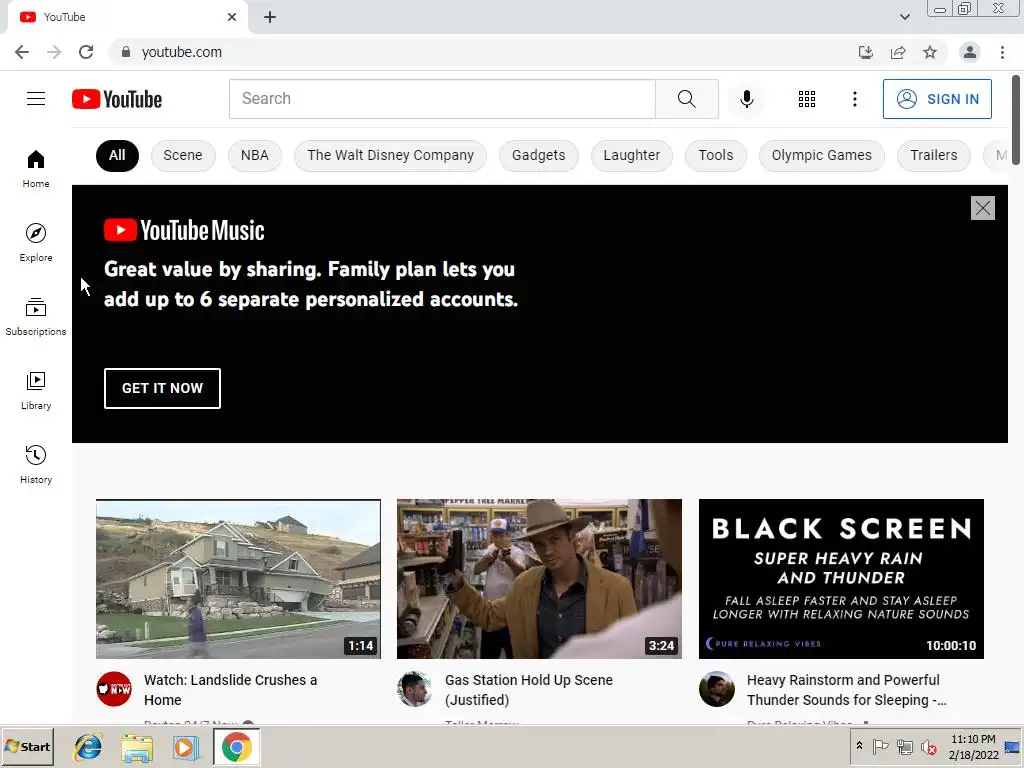Open the YouTube hamburger guide menu
This screenshot has height=768, width=1024.
(36, 99)
